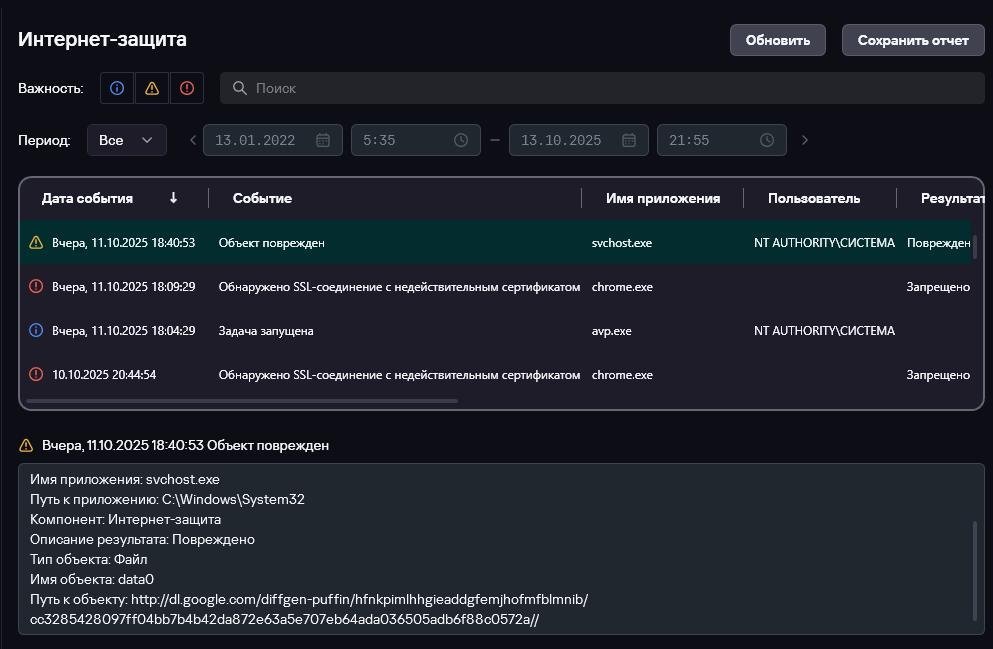
Task: Go to the next period with right chevron
Action: point(805,140)
